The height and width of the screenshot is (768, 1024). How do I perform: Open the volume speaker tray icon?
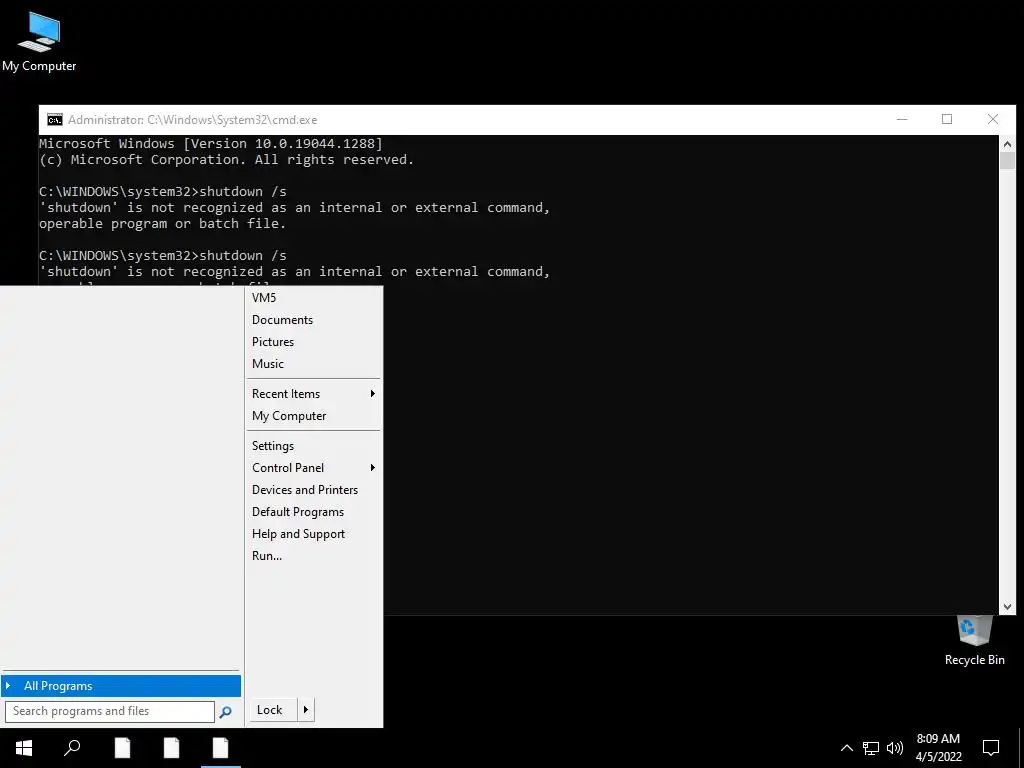[x=895, y=748]
